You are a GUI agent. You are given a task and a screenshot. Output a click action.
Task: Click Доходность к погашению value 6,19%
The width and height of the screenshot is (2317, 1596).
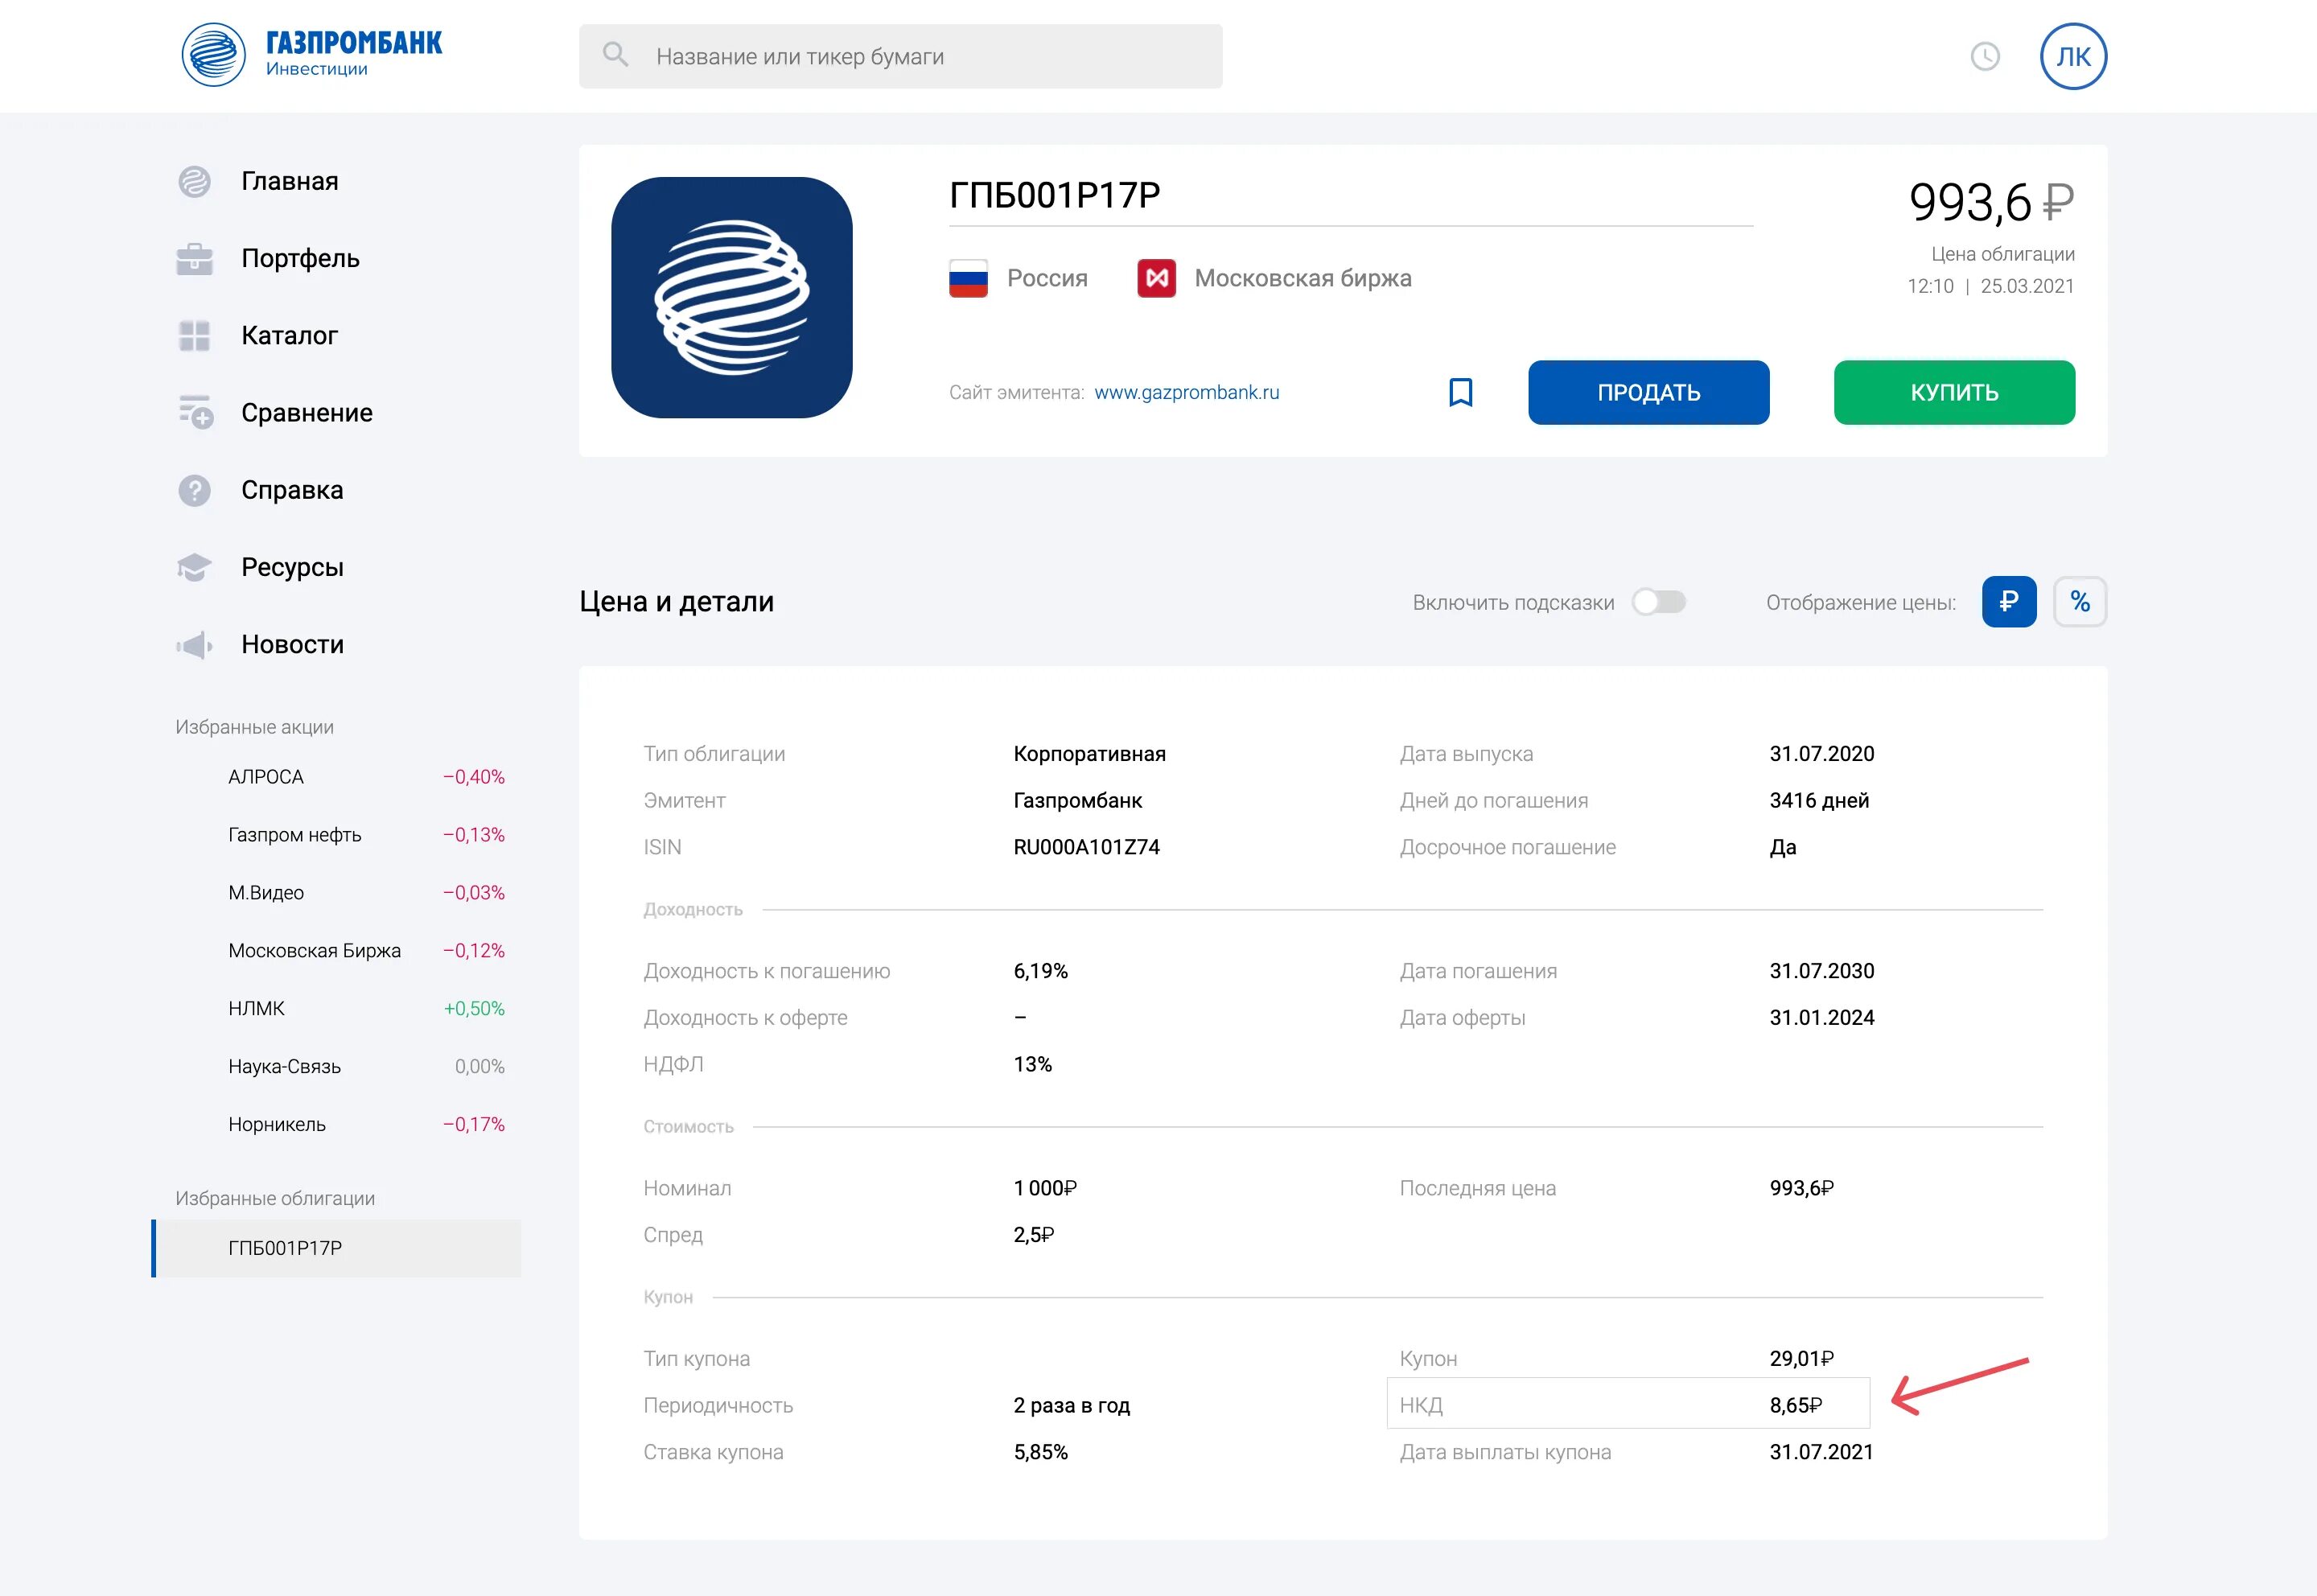tap(1040, 971)
